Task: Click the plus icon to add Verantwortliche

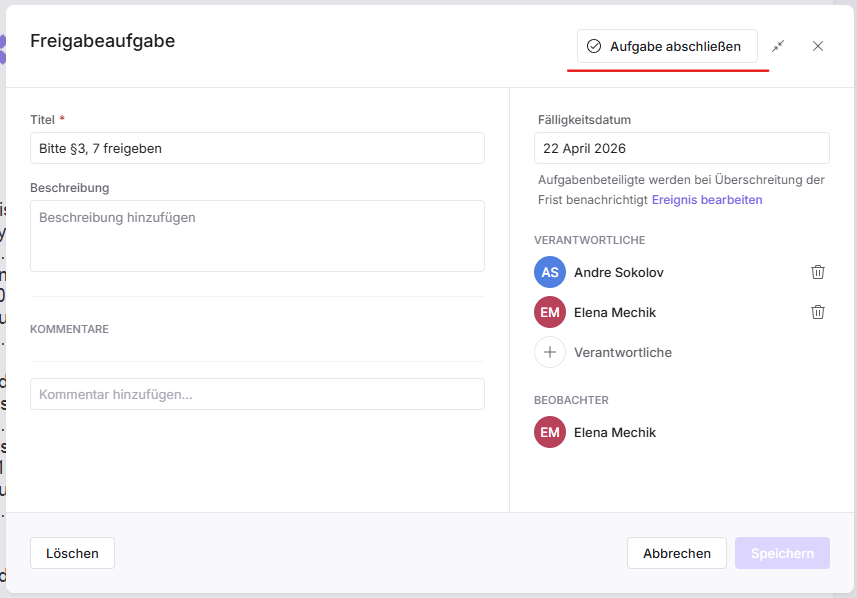Action: point(550,352)
